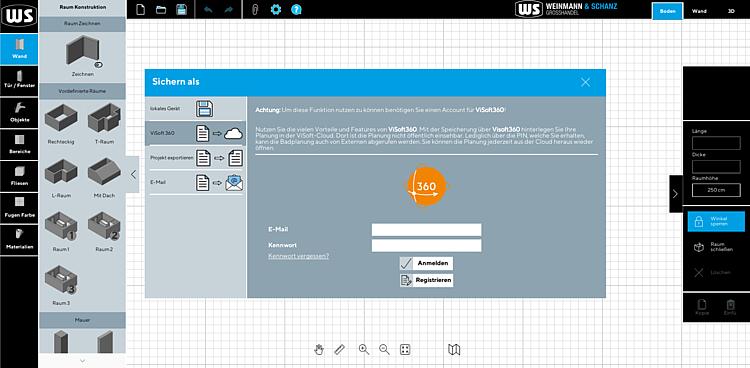This screenshot has width=750, height=368.
Task: Choose the Mit Dach room template
Action: [x=104, y=172]
